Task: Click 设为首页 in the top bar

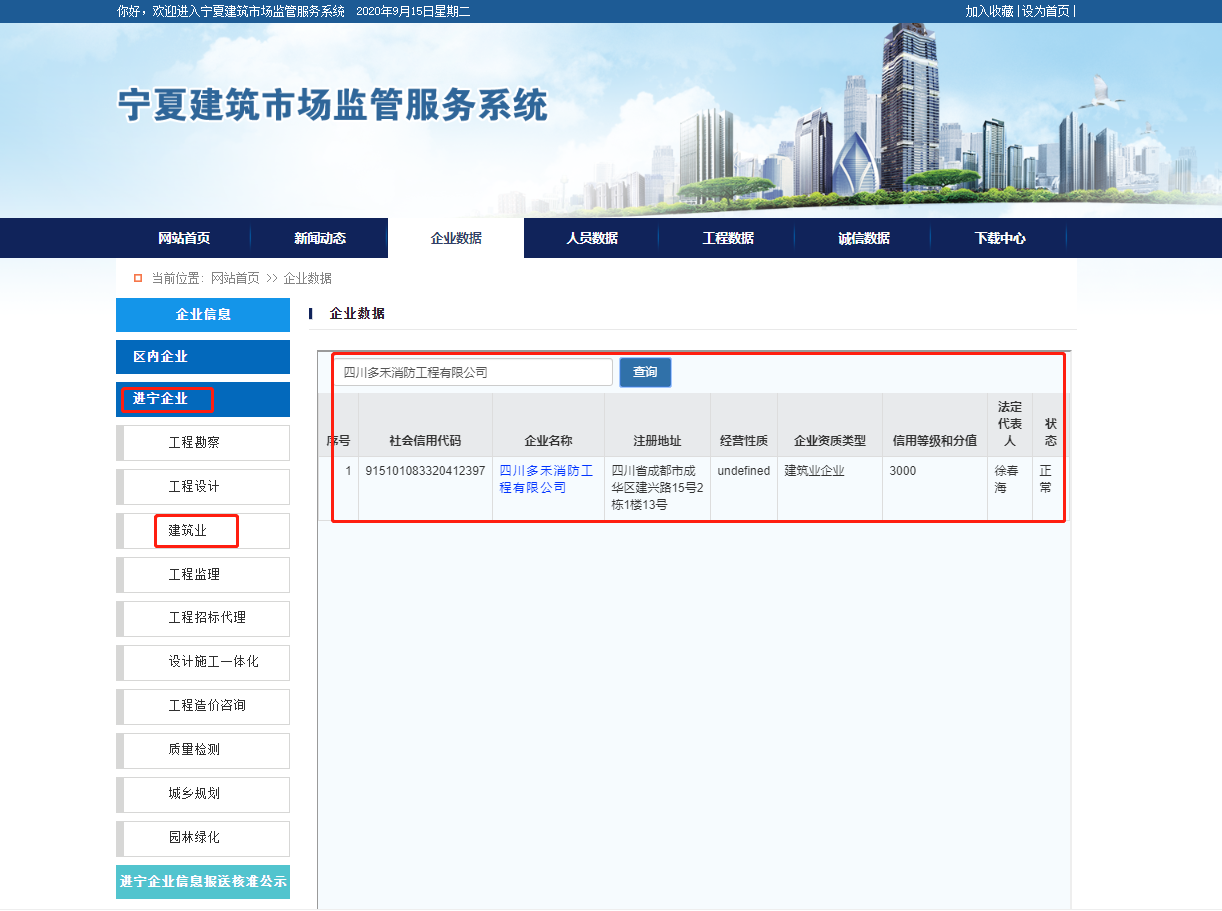Action: pyautogui.click(x=1045, y=11)
